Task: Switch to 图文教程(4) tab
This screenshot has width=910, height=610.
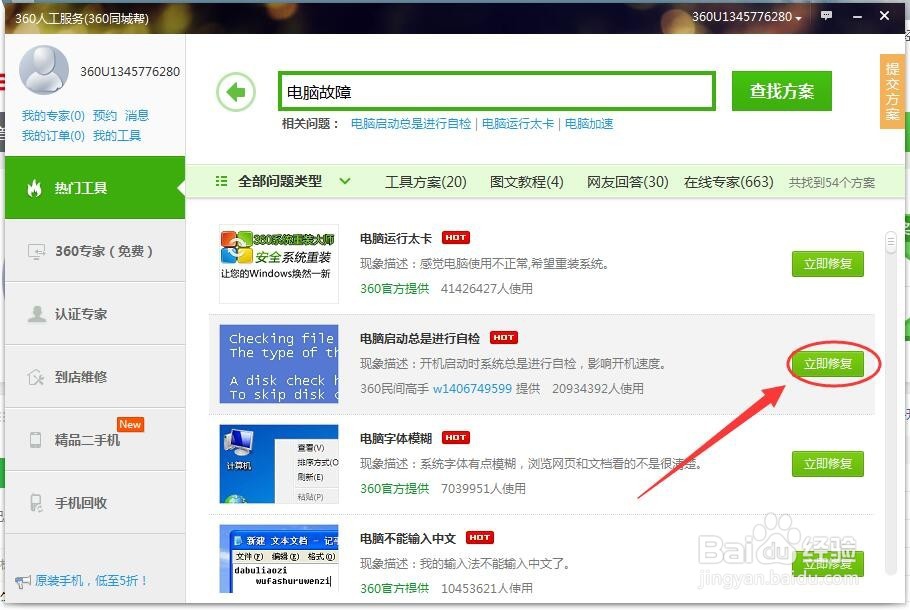Action: [526, 182]
